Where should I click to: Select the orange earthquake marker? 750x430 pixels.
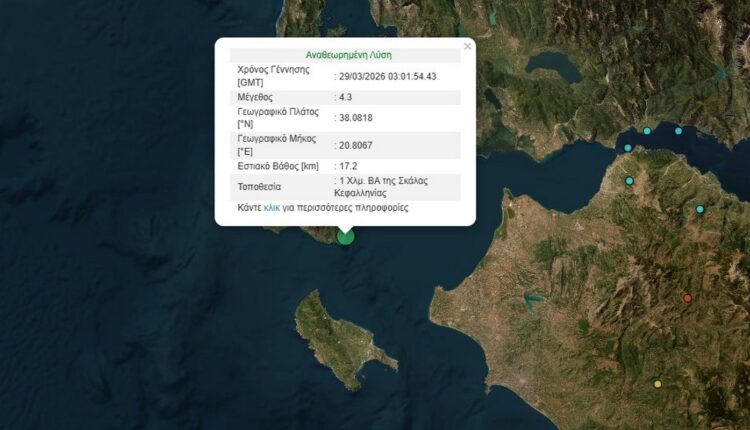(687, 298)
